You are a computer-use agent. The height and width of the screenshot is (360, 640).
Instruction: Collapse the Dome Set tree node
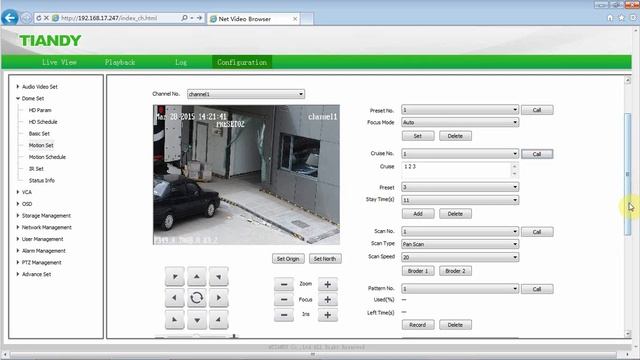tap(18, 98)
